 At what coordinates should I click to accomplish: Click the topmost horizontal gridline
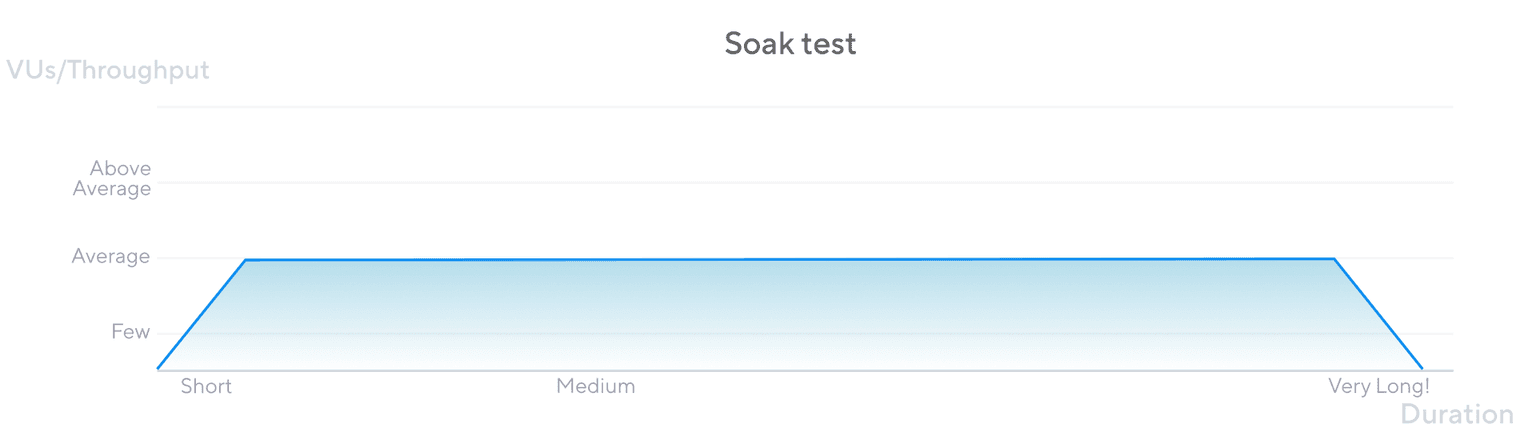coord(800,107)
